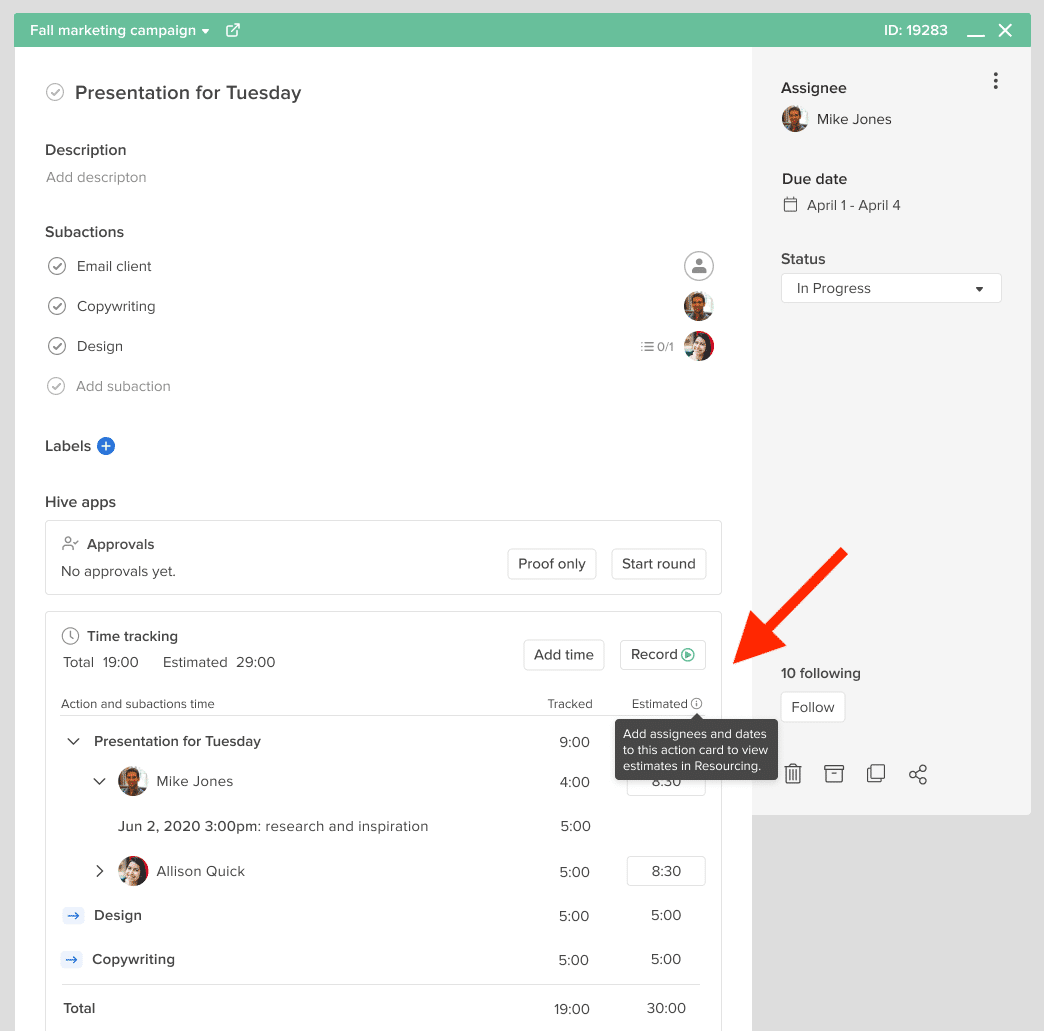Click the Estimated column info icon
This screenshot has width=1044, height=1031.
[697, 703]
